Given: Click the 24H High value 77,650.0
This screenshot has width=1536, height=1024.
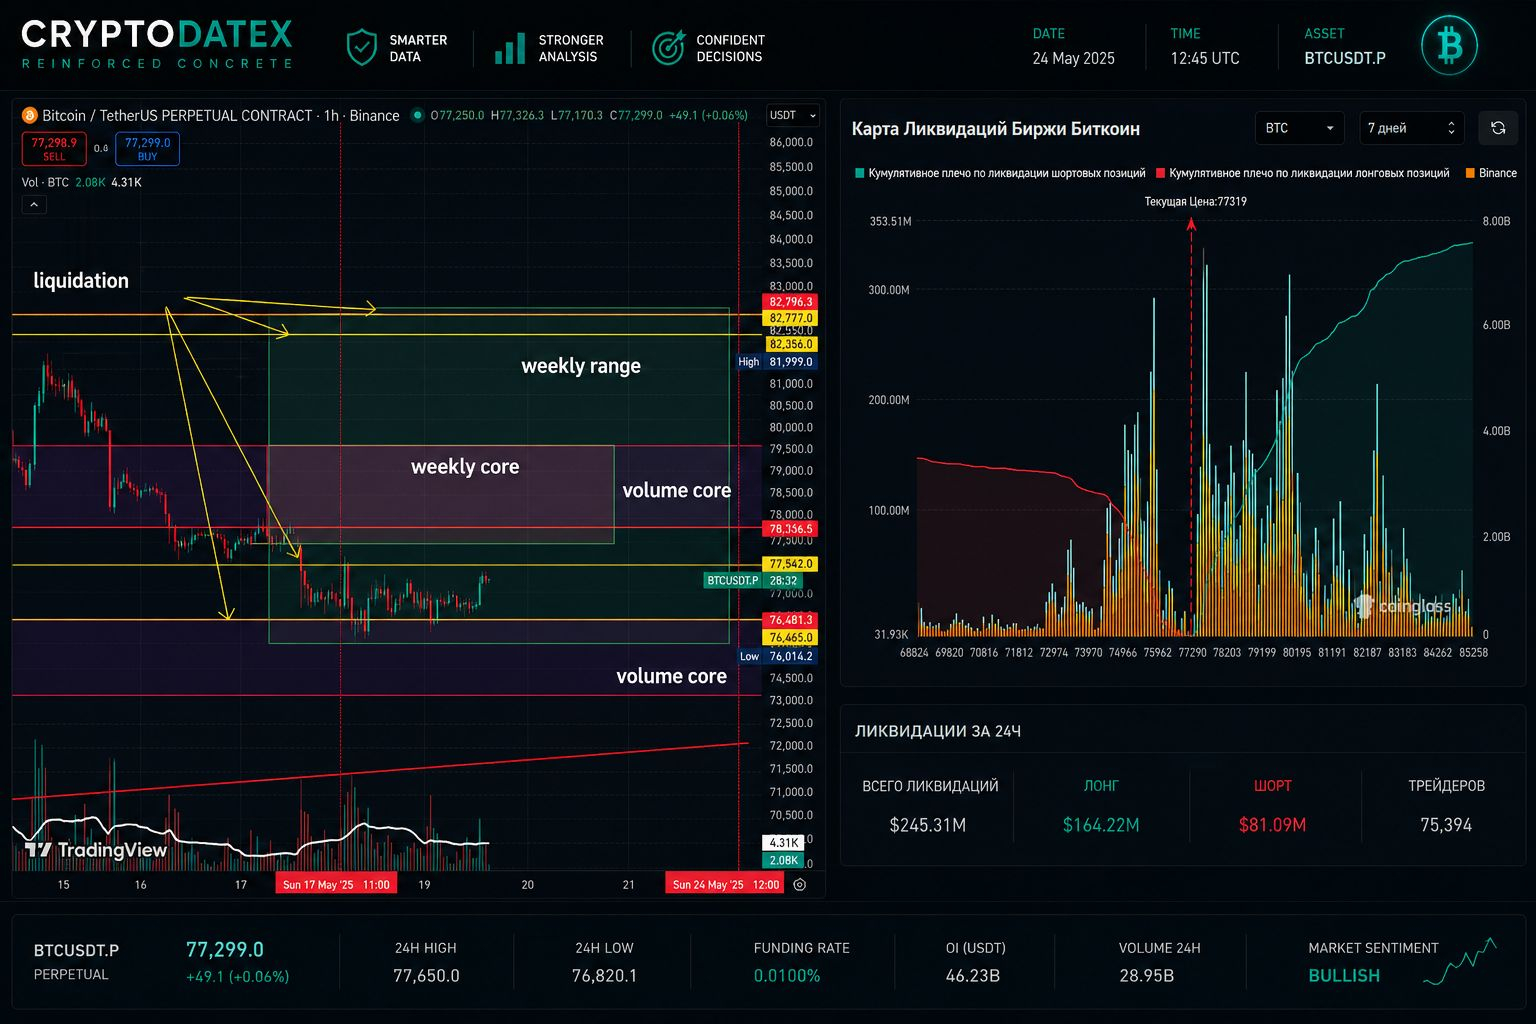Looking at the screenshot, I should [426, 975].
